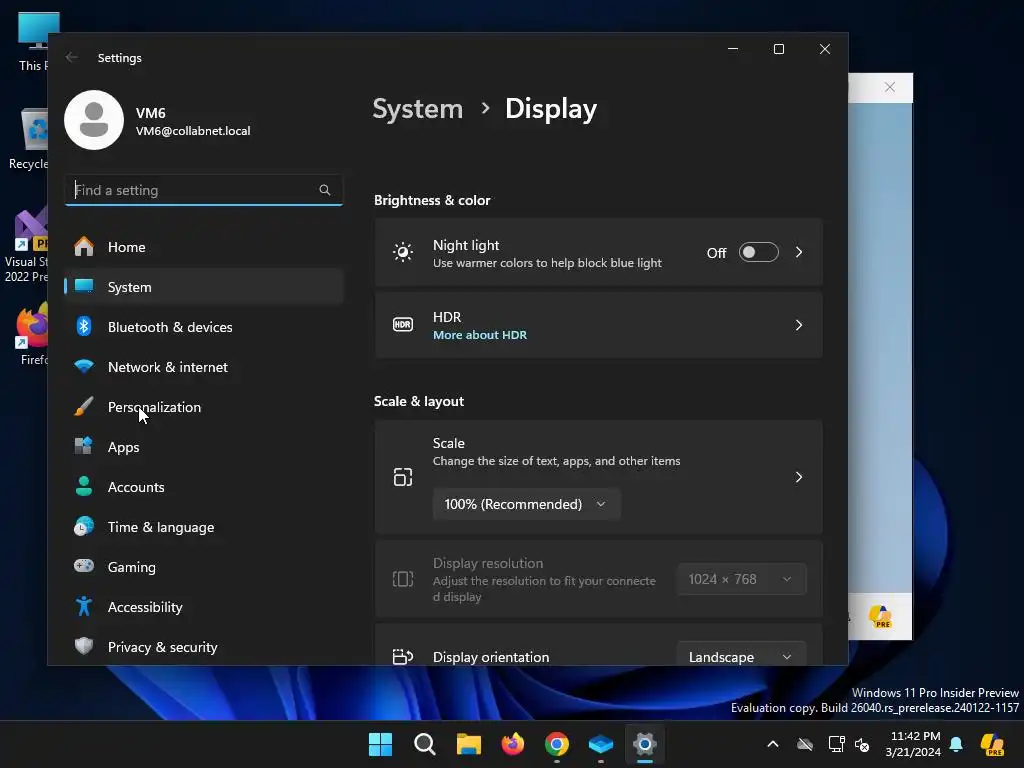
Task: Click the muted volume tray icon
Action: pyautogui.click(x=863, y=744)
